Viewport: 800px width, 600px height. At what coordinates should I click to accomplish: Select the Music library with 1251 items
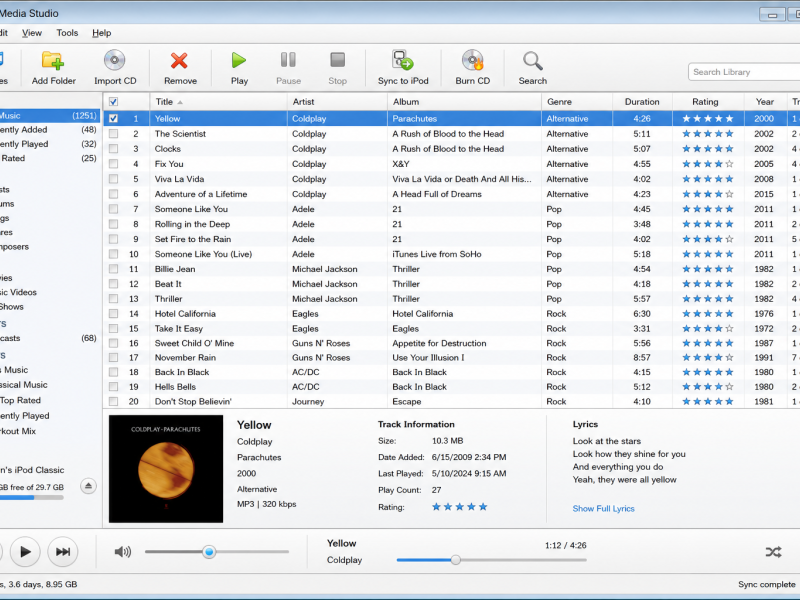(49, 115)
